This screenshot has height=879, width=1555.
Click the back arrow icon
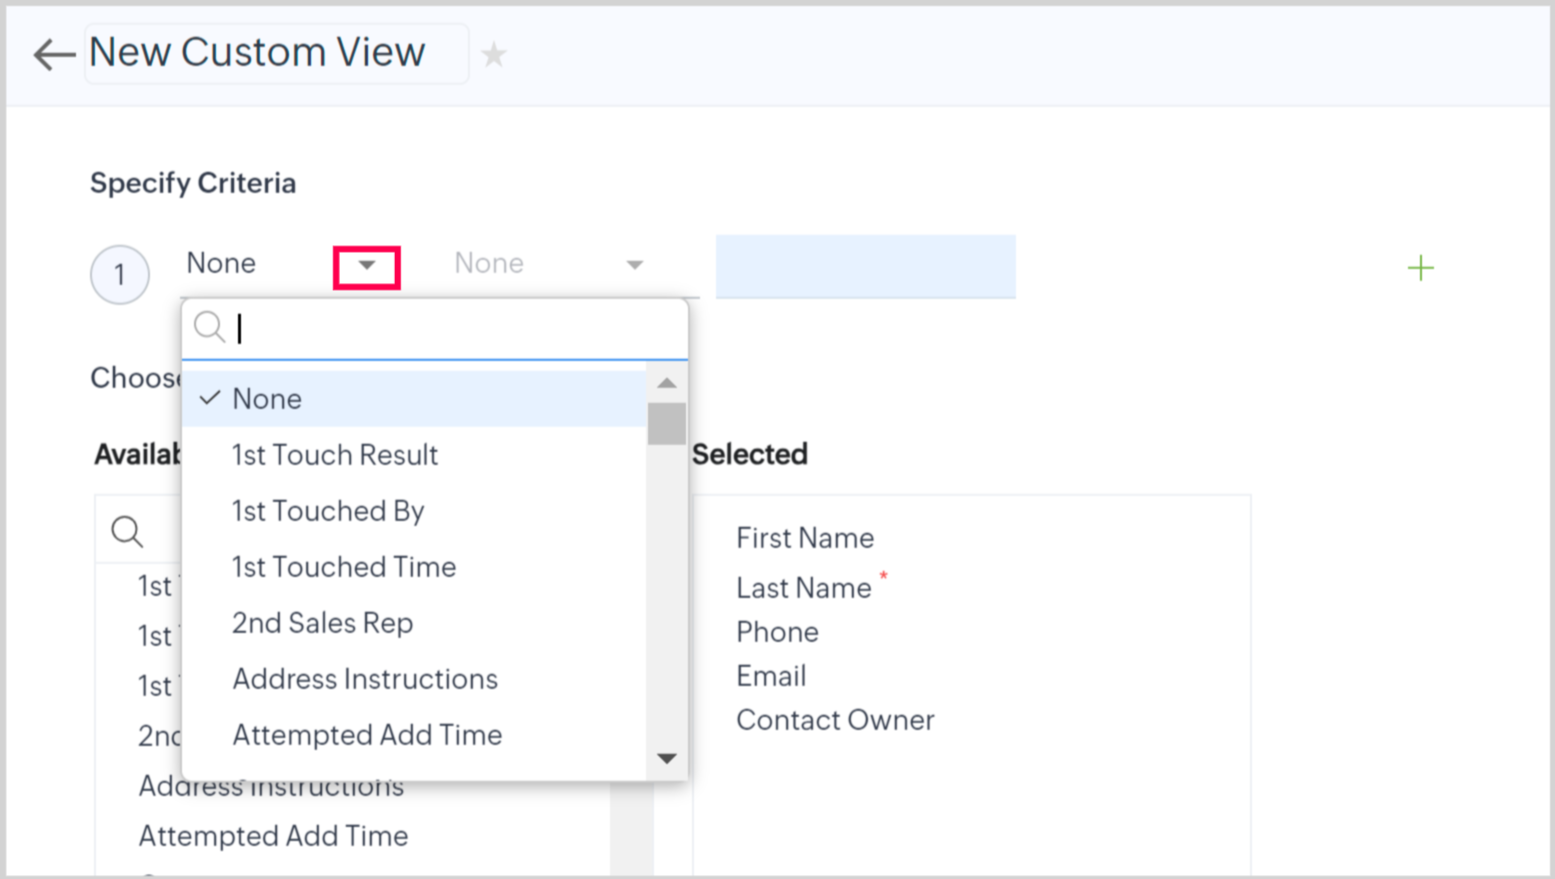[x=54, y=54]
